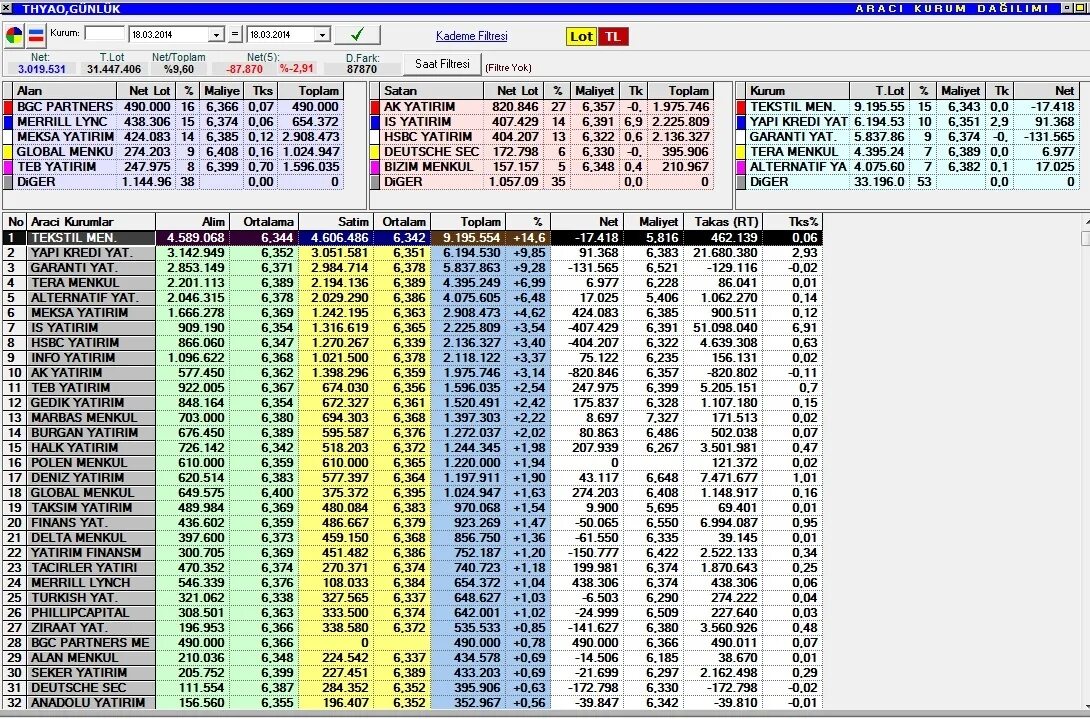Sort the main table by the blue Toplam column
1090x719 pixels.
point(468,222)
